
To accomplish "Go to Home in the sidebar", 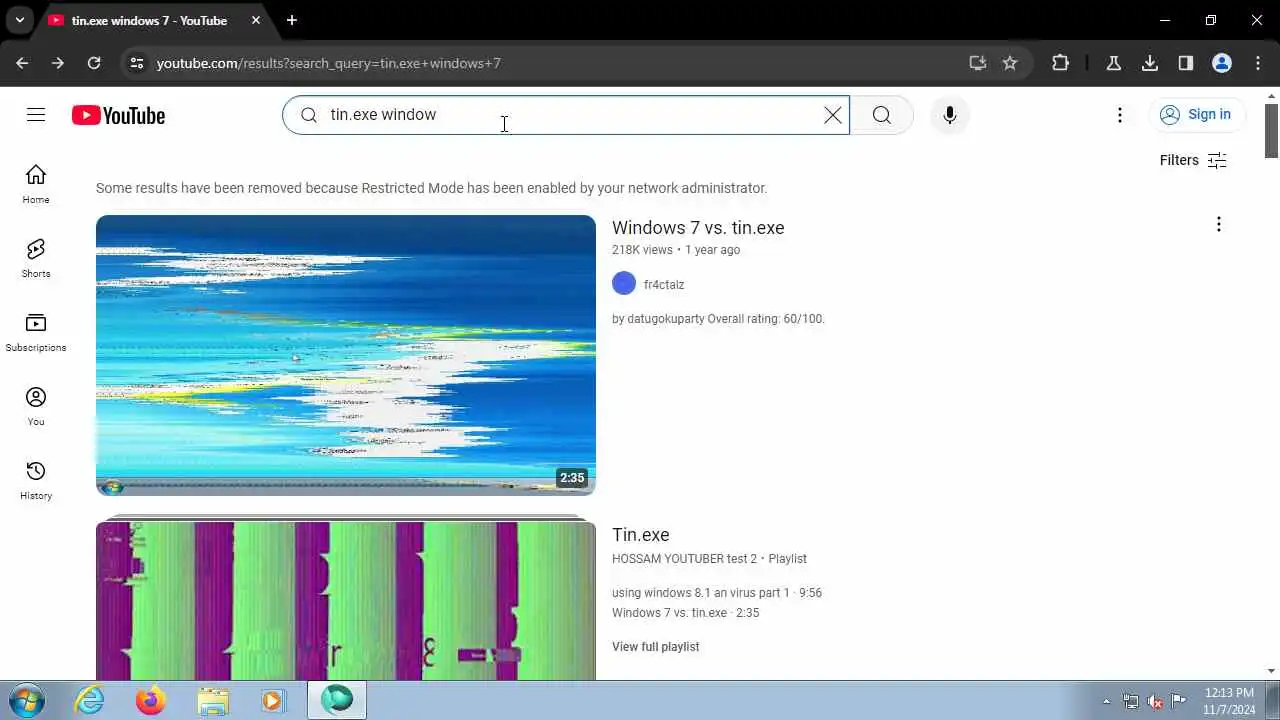I will point(36,184).
